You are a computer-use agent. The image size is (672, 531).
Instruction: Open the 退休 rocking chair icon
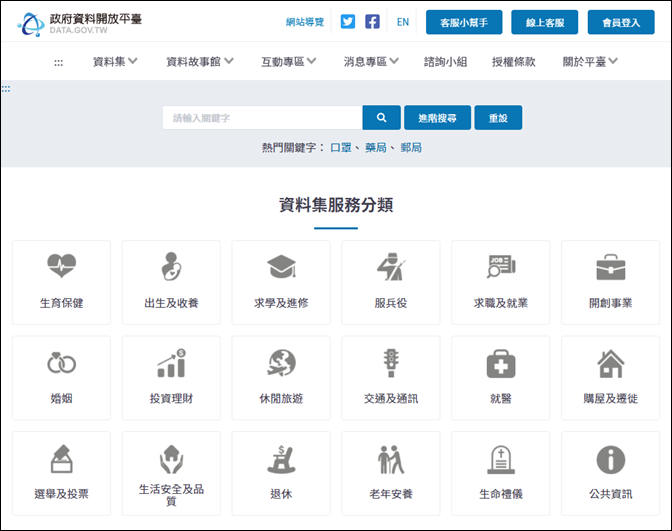(x=281, y=459)
